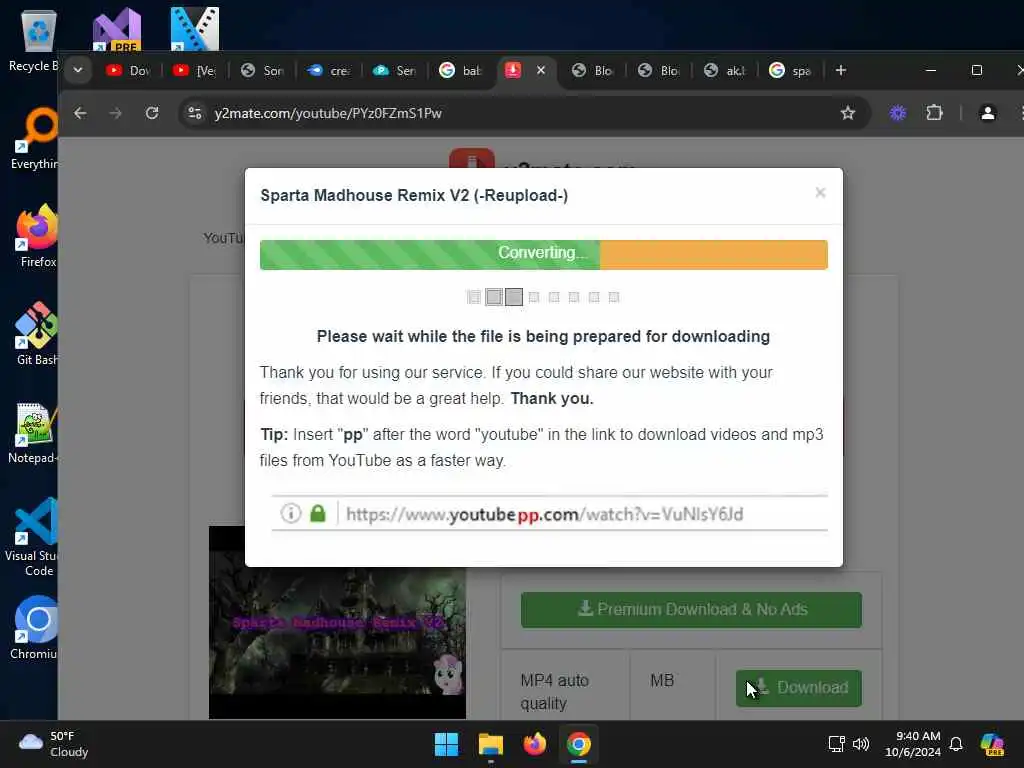Open Git Bash desktop shortcut
The height and width of the screenshot is (768, 1024).
(x=38, y=334)
